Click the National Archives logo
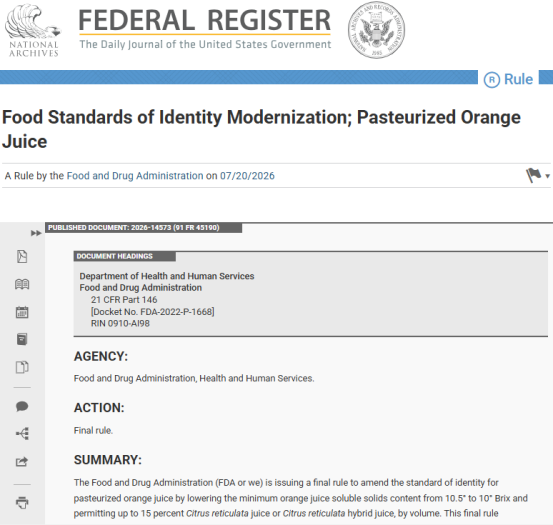Screen dimensions: 553x525 (33, 30)
